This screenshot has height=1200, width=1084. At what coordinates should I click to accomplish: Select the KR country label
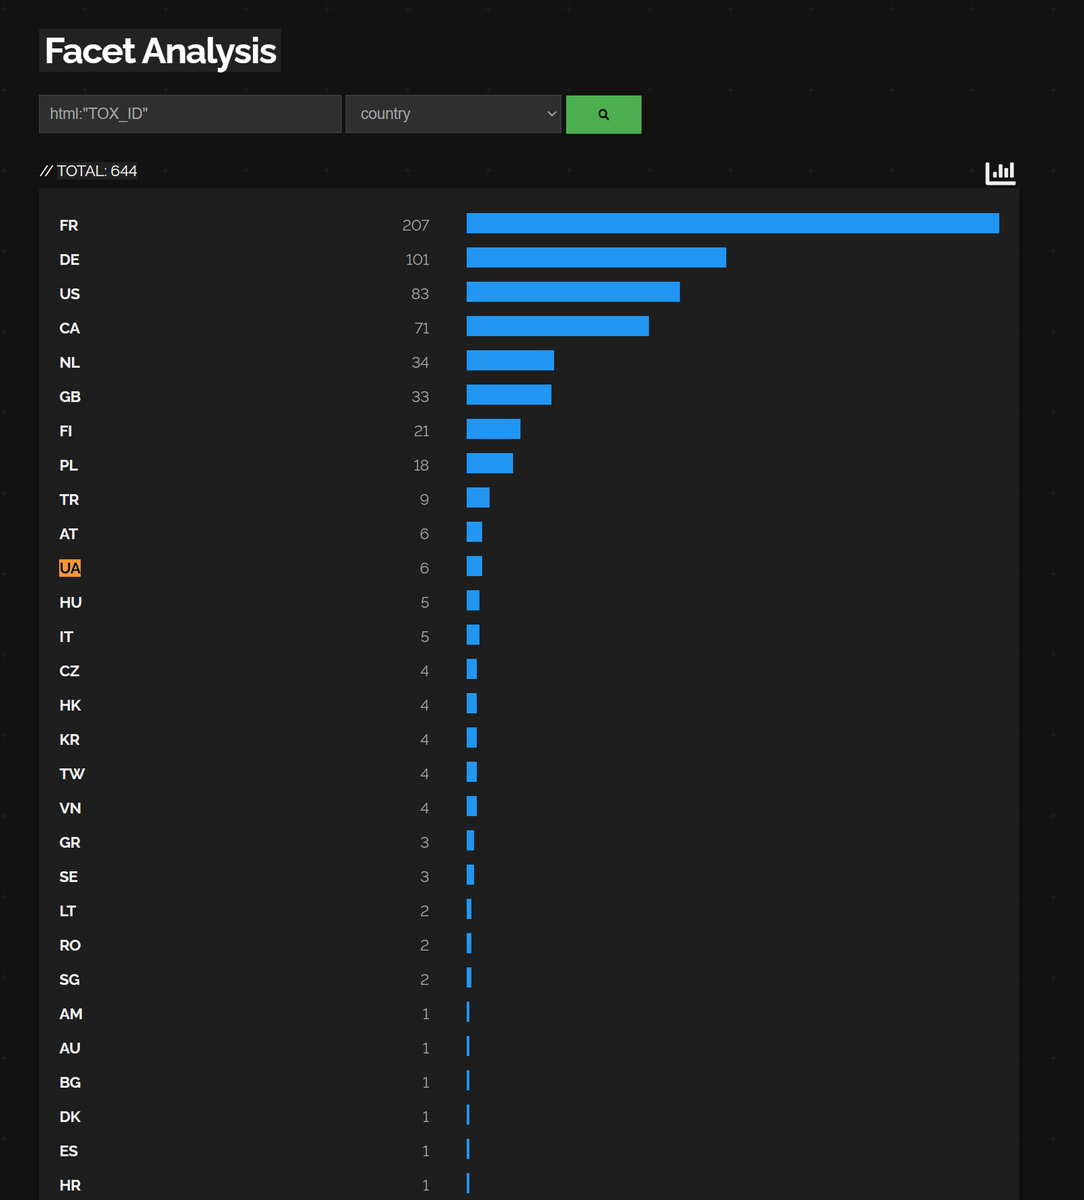pos(70,739)
